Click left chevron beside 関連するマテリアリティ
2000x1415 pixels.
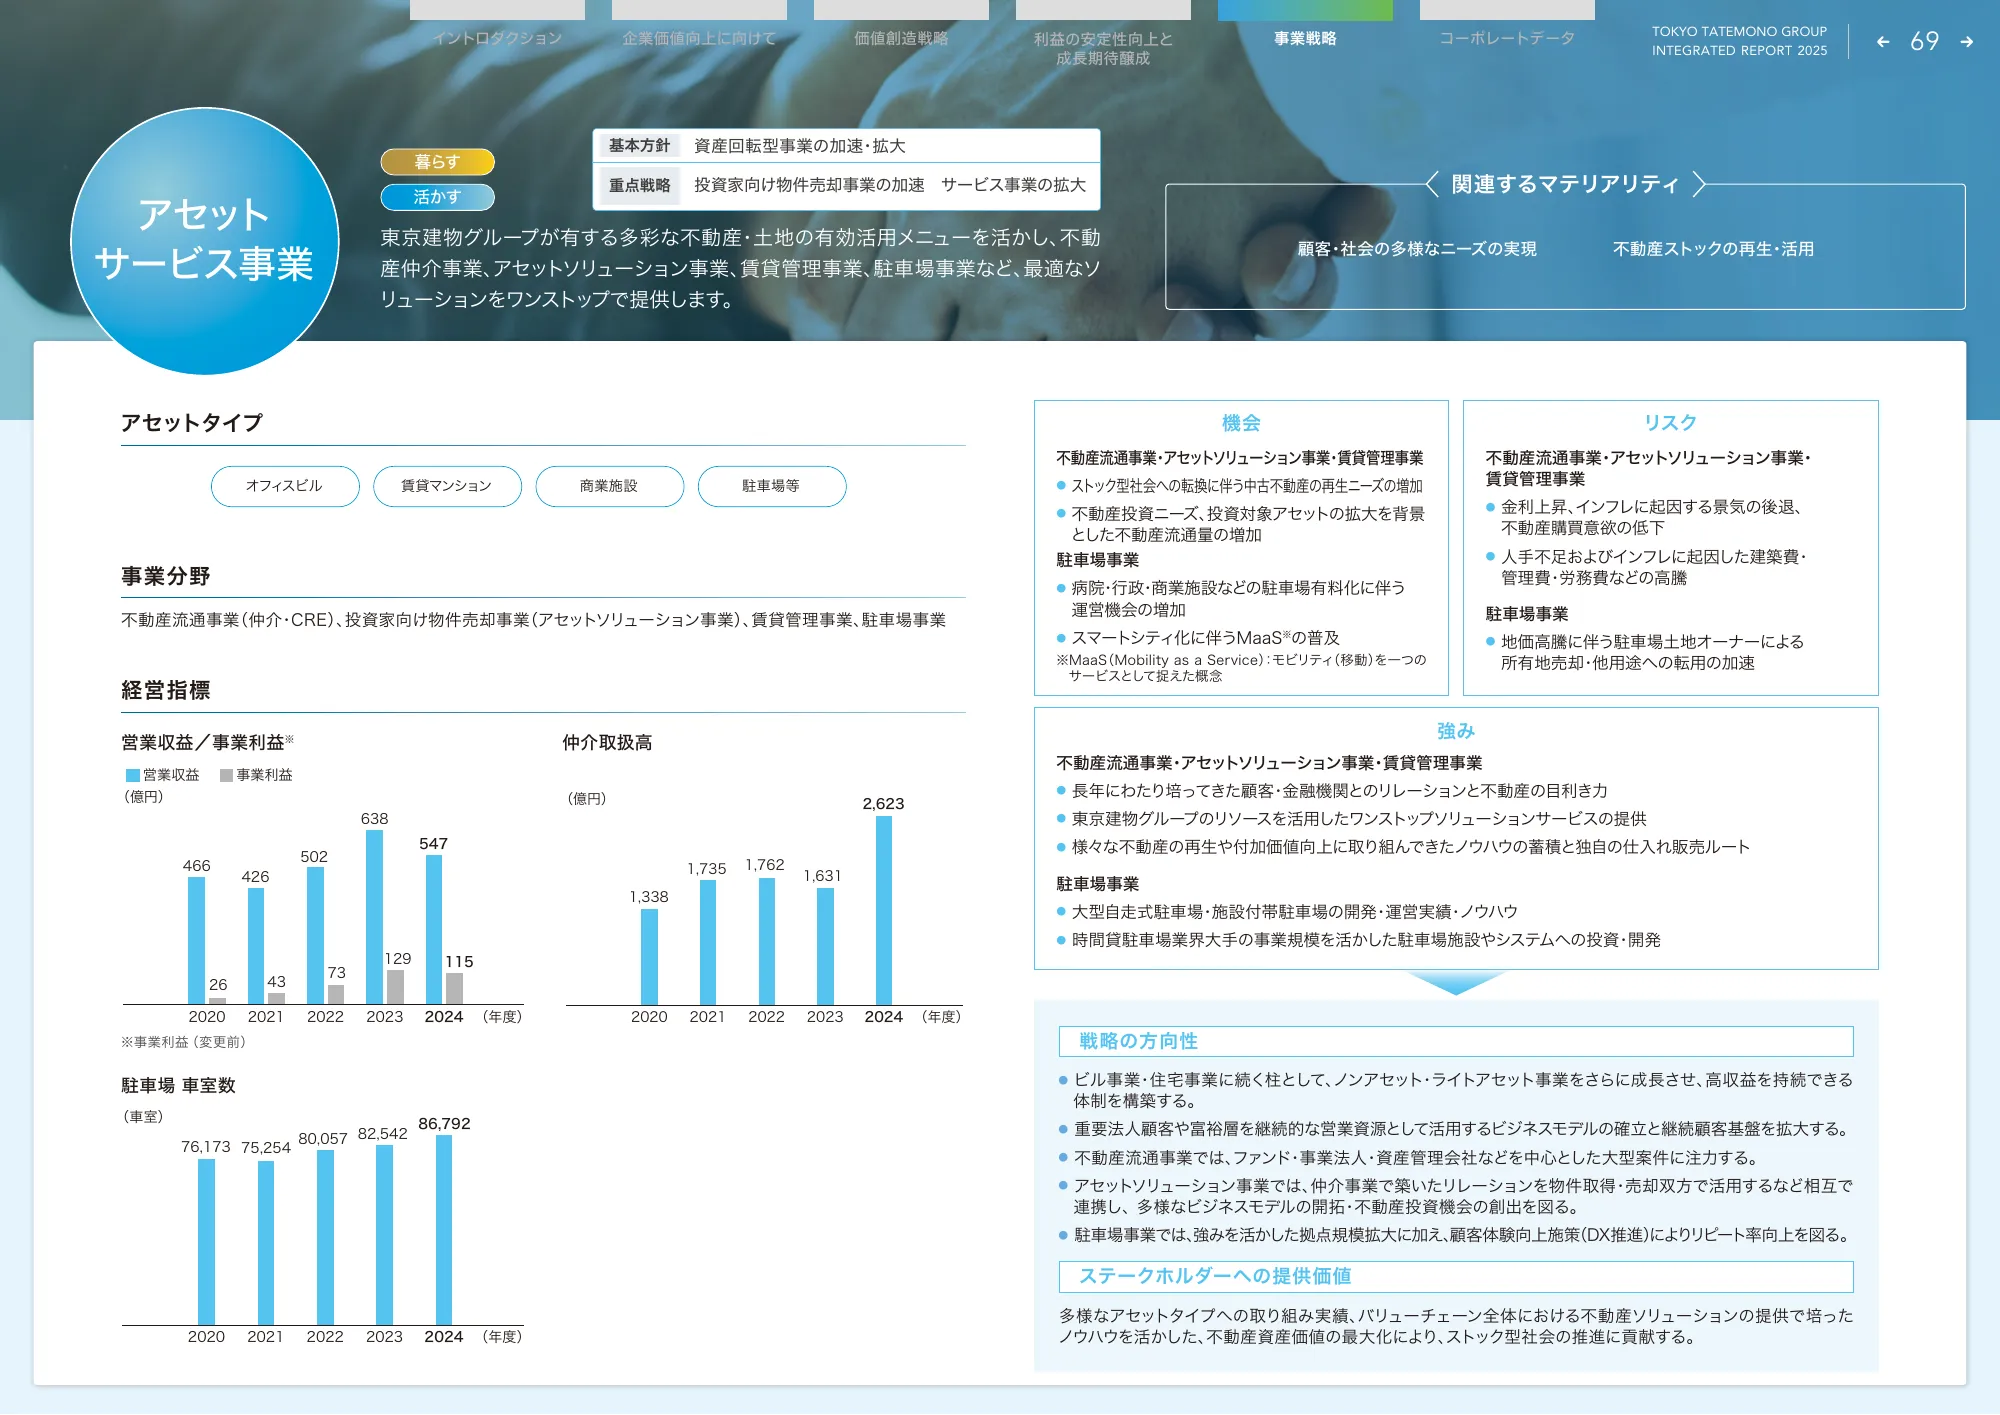(x=1432, y=184)
